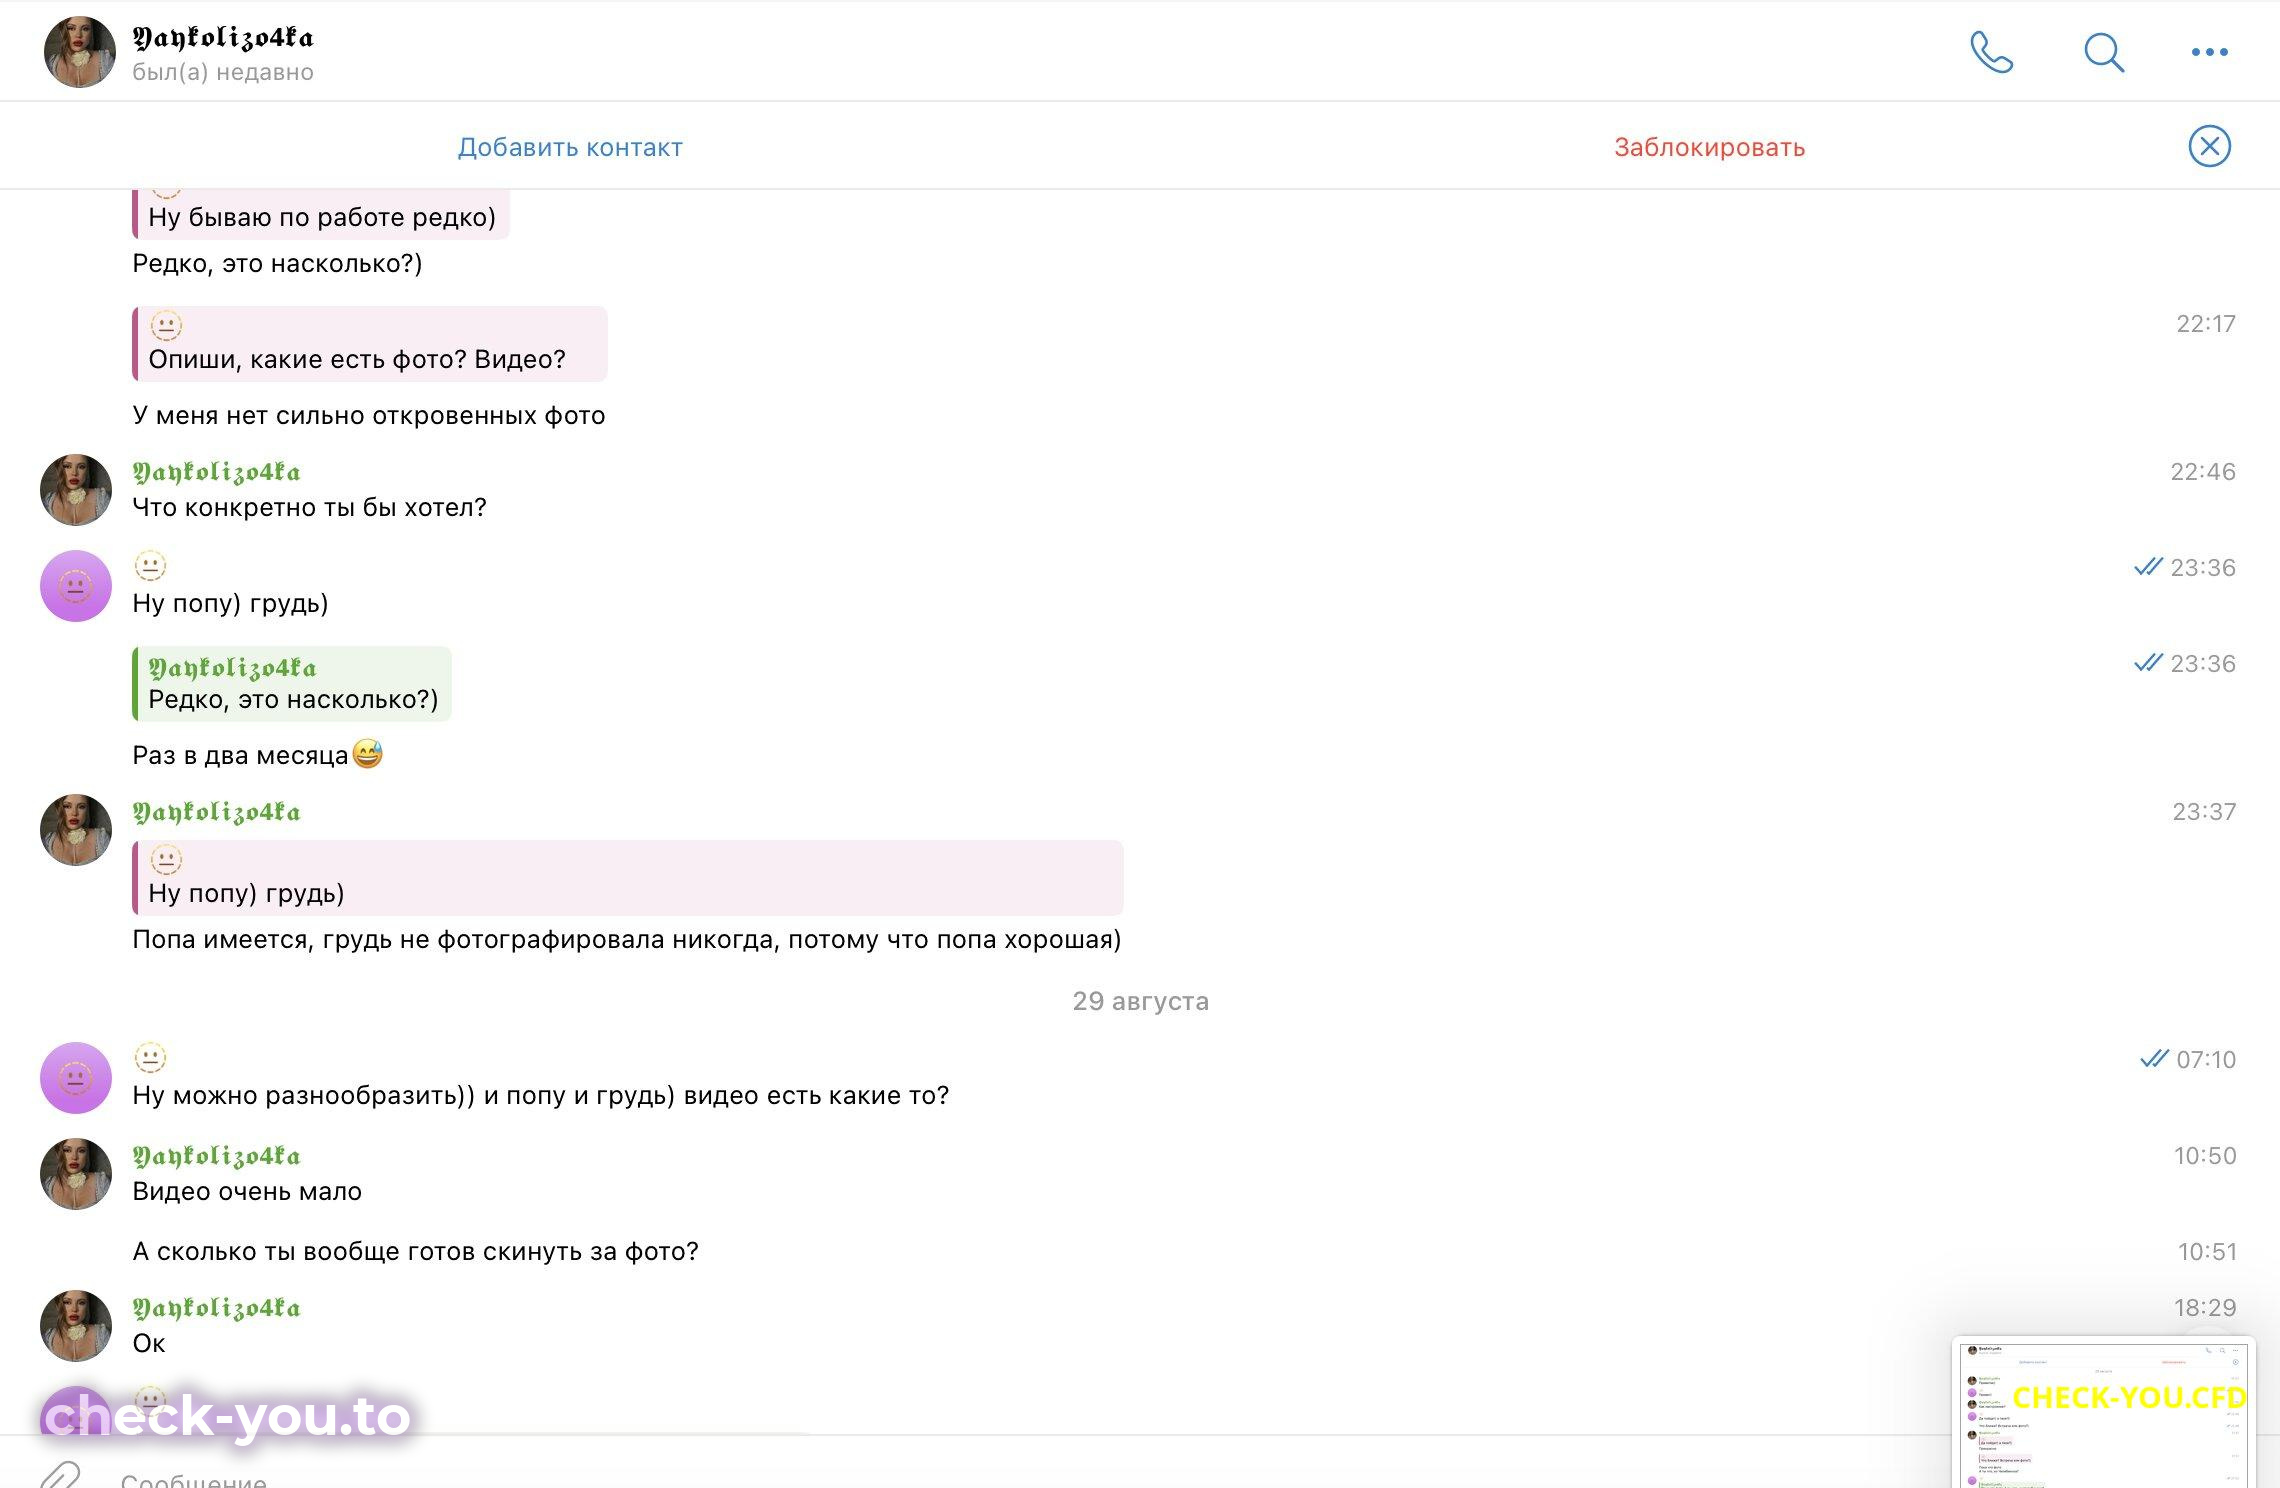Click the quoted 'Ну бываю по работе редко)' reply
The image size is (2280, 1488).
click(321, 214)
